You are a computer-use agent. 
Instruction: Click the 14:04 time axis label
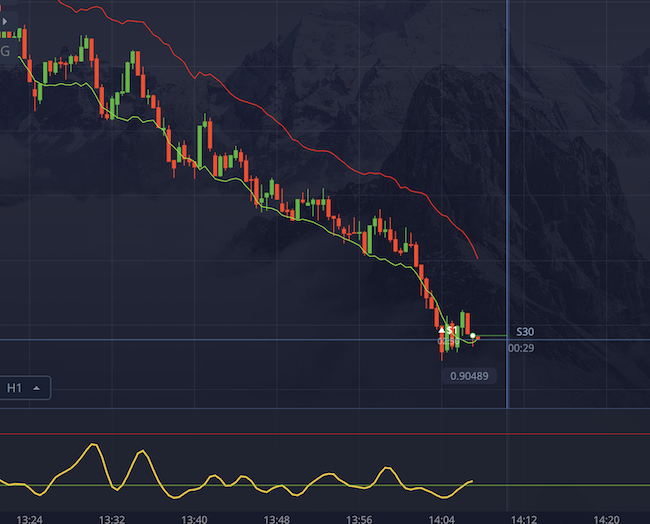[x=441, y=519]
